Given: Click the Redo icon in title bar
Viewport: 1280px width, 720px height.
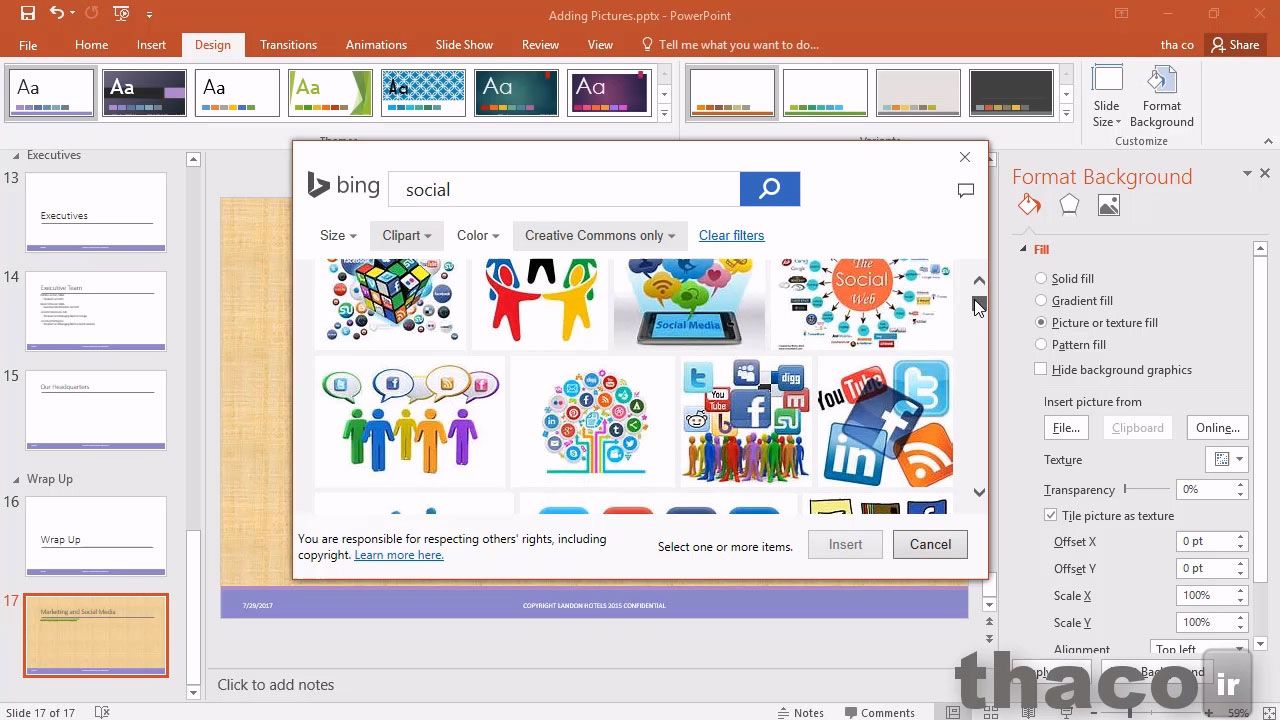Looking at the screenshot, I should click(92, 14).
